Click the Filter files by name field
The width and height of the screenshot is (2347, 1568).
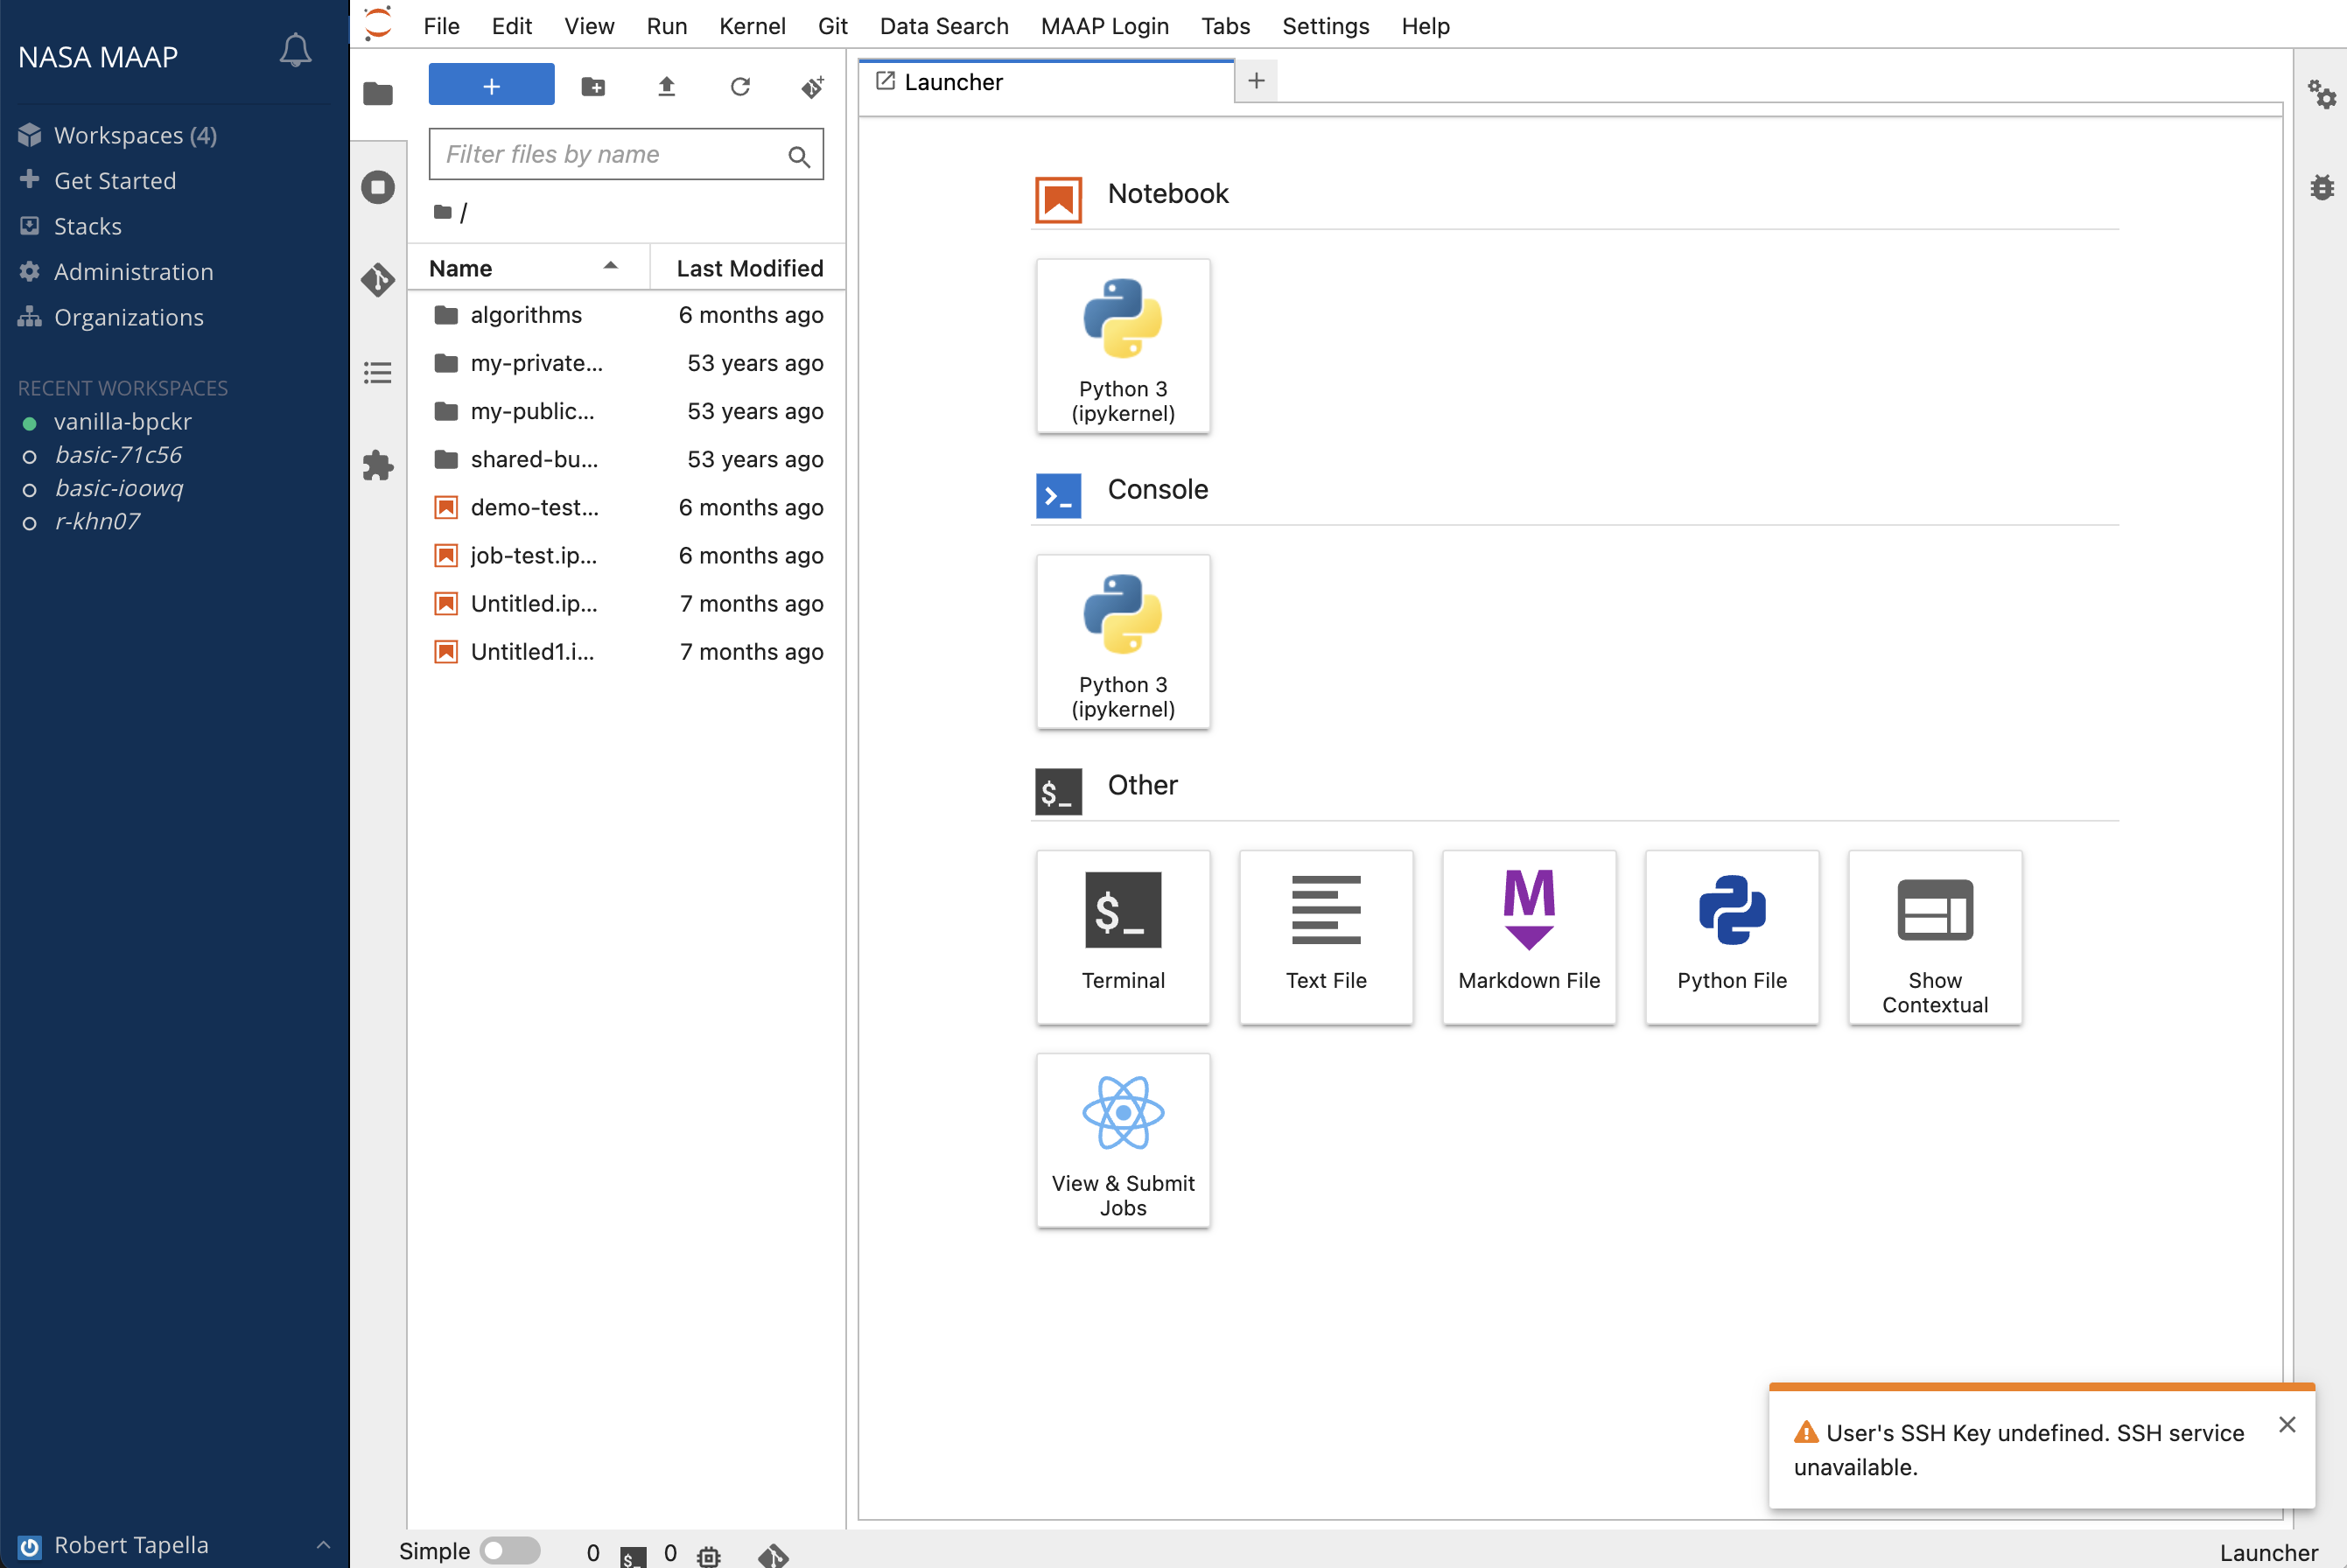coord(626,154)
